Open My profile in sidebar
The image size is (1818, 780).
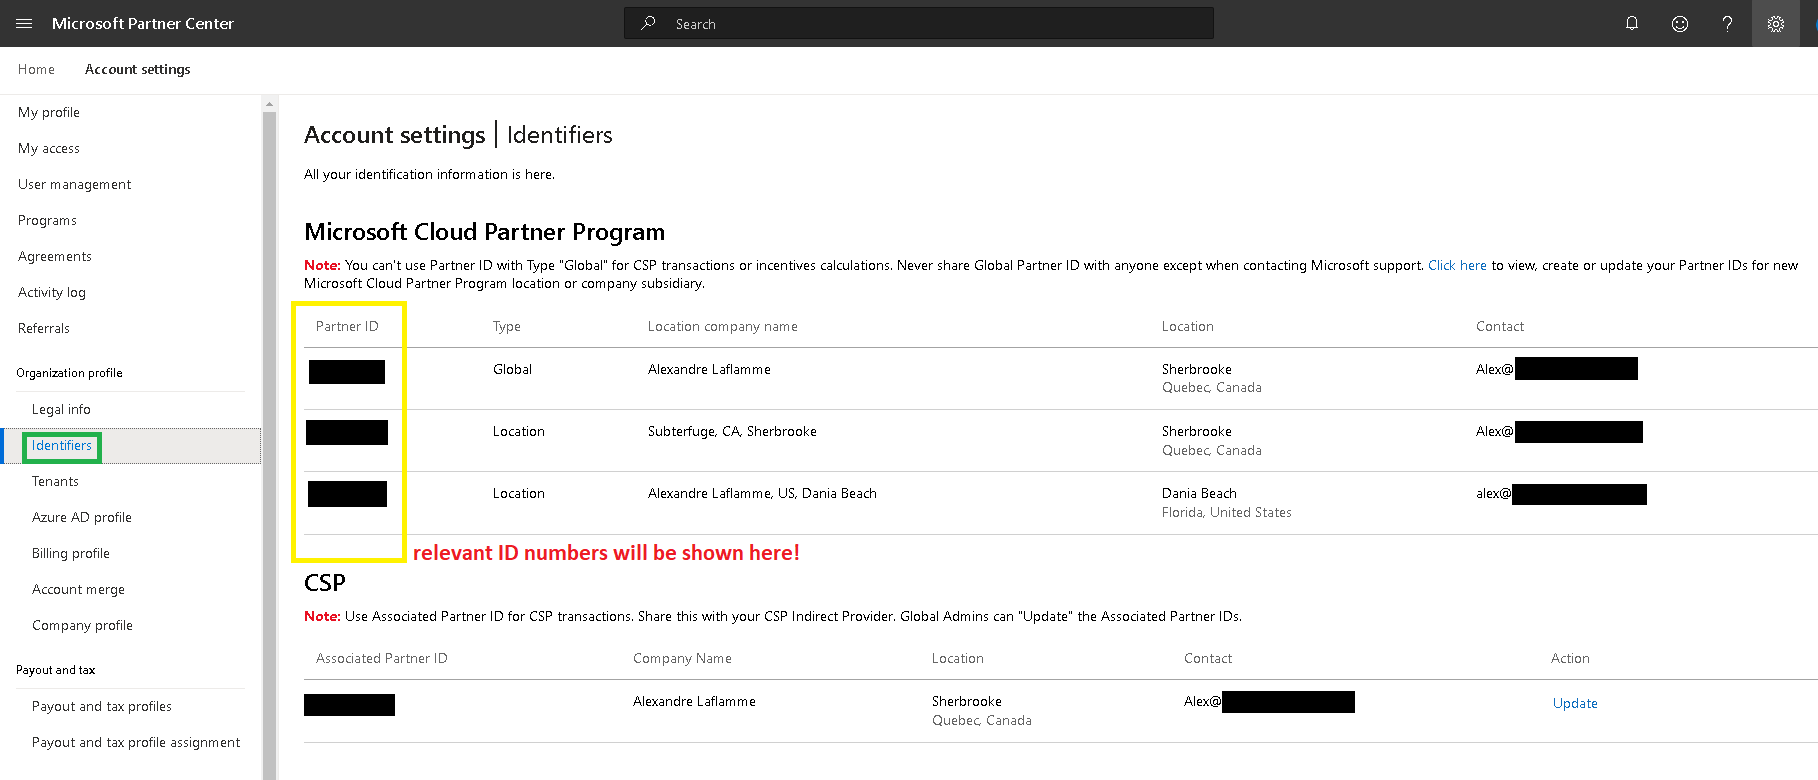tap(49, 112)
